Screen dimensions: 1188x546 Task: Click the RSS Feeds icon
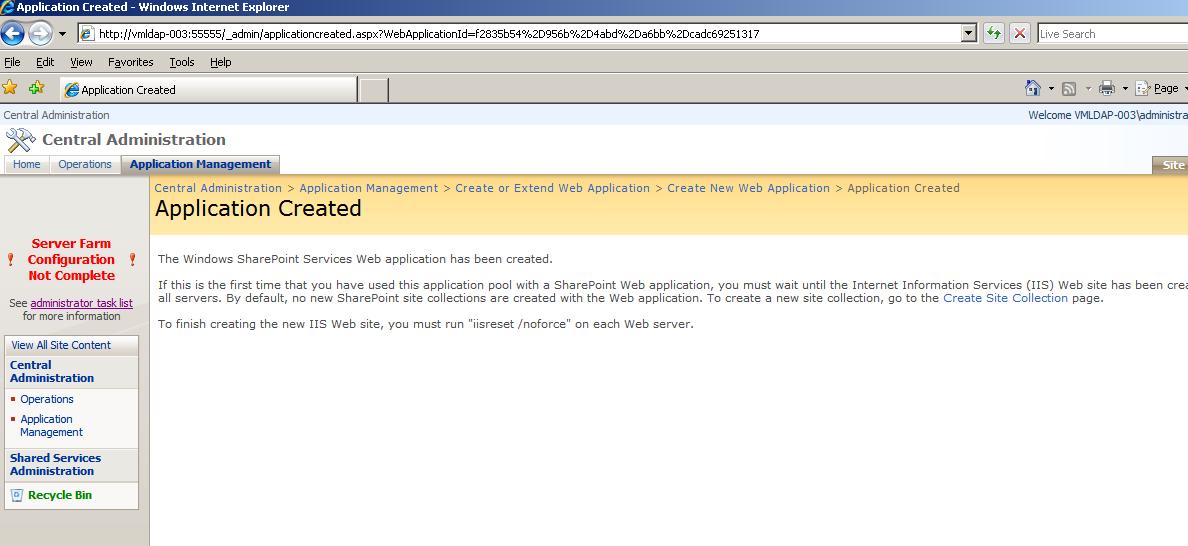1069,89
